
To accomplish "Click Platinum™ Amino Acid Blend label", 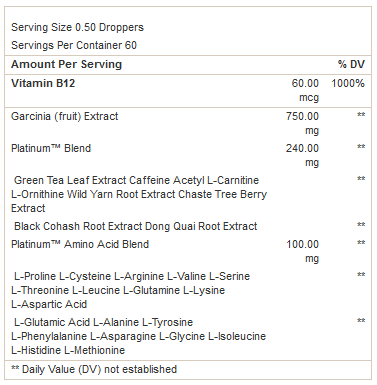I will click(80, 244).
